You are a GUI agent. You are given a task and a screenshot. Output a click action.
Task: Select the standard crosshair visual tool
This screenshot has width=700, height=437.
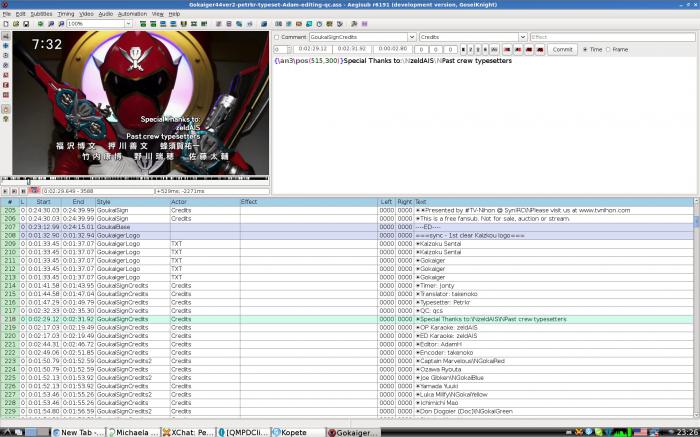point(6,36)
